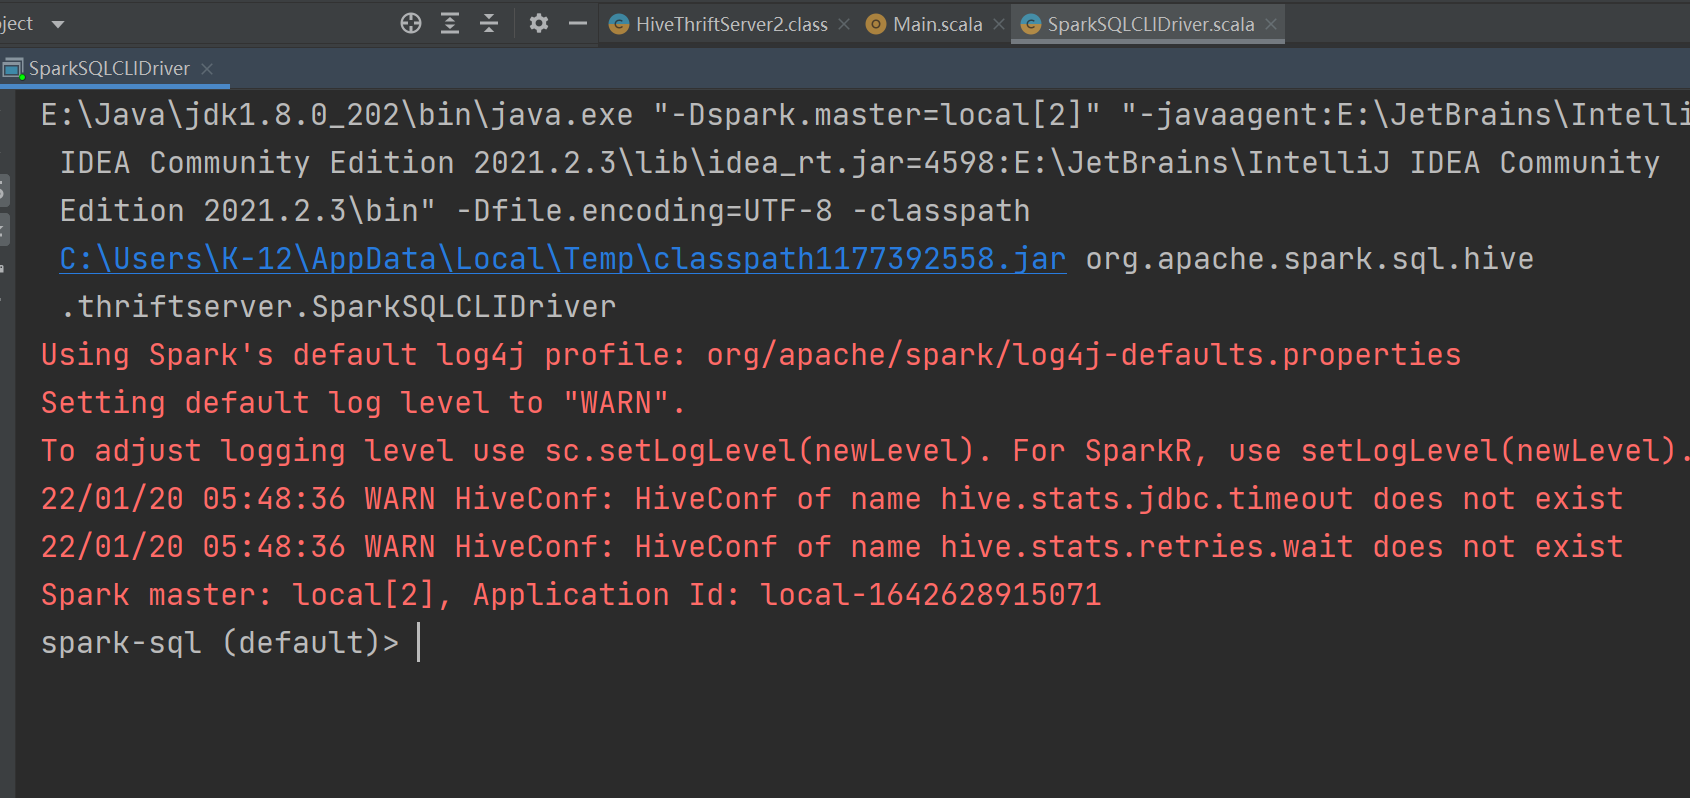Switch to HiveThriftServer2.class tab
This screenshot has width=1690, height=798.
tap(731, 24)
